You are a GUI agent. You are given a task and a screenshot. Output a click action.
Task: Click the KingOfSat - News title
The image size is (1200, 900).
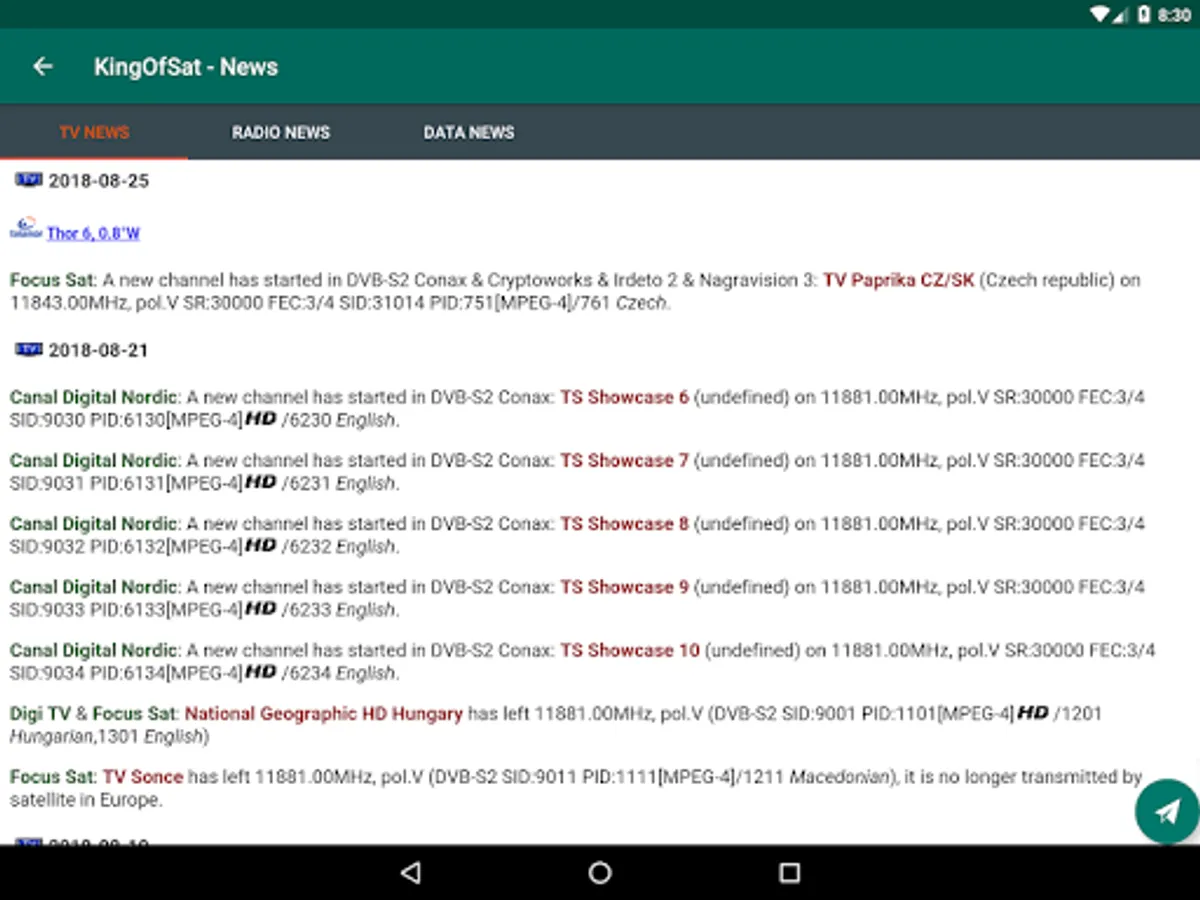(186, 67)
